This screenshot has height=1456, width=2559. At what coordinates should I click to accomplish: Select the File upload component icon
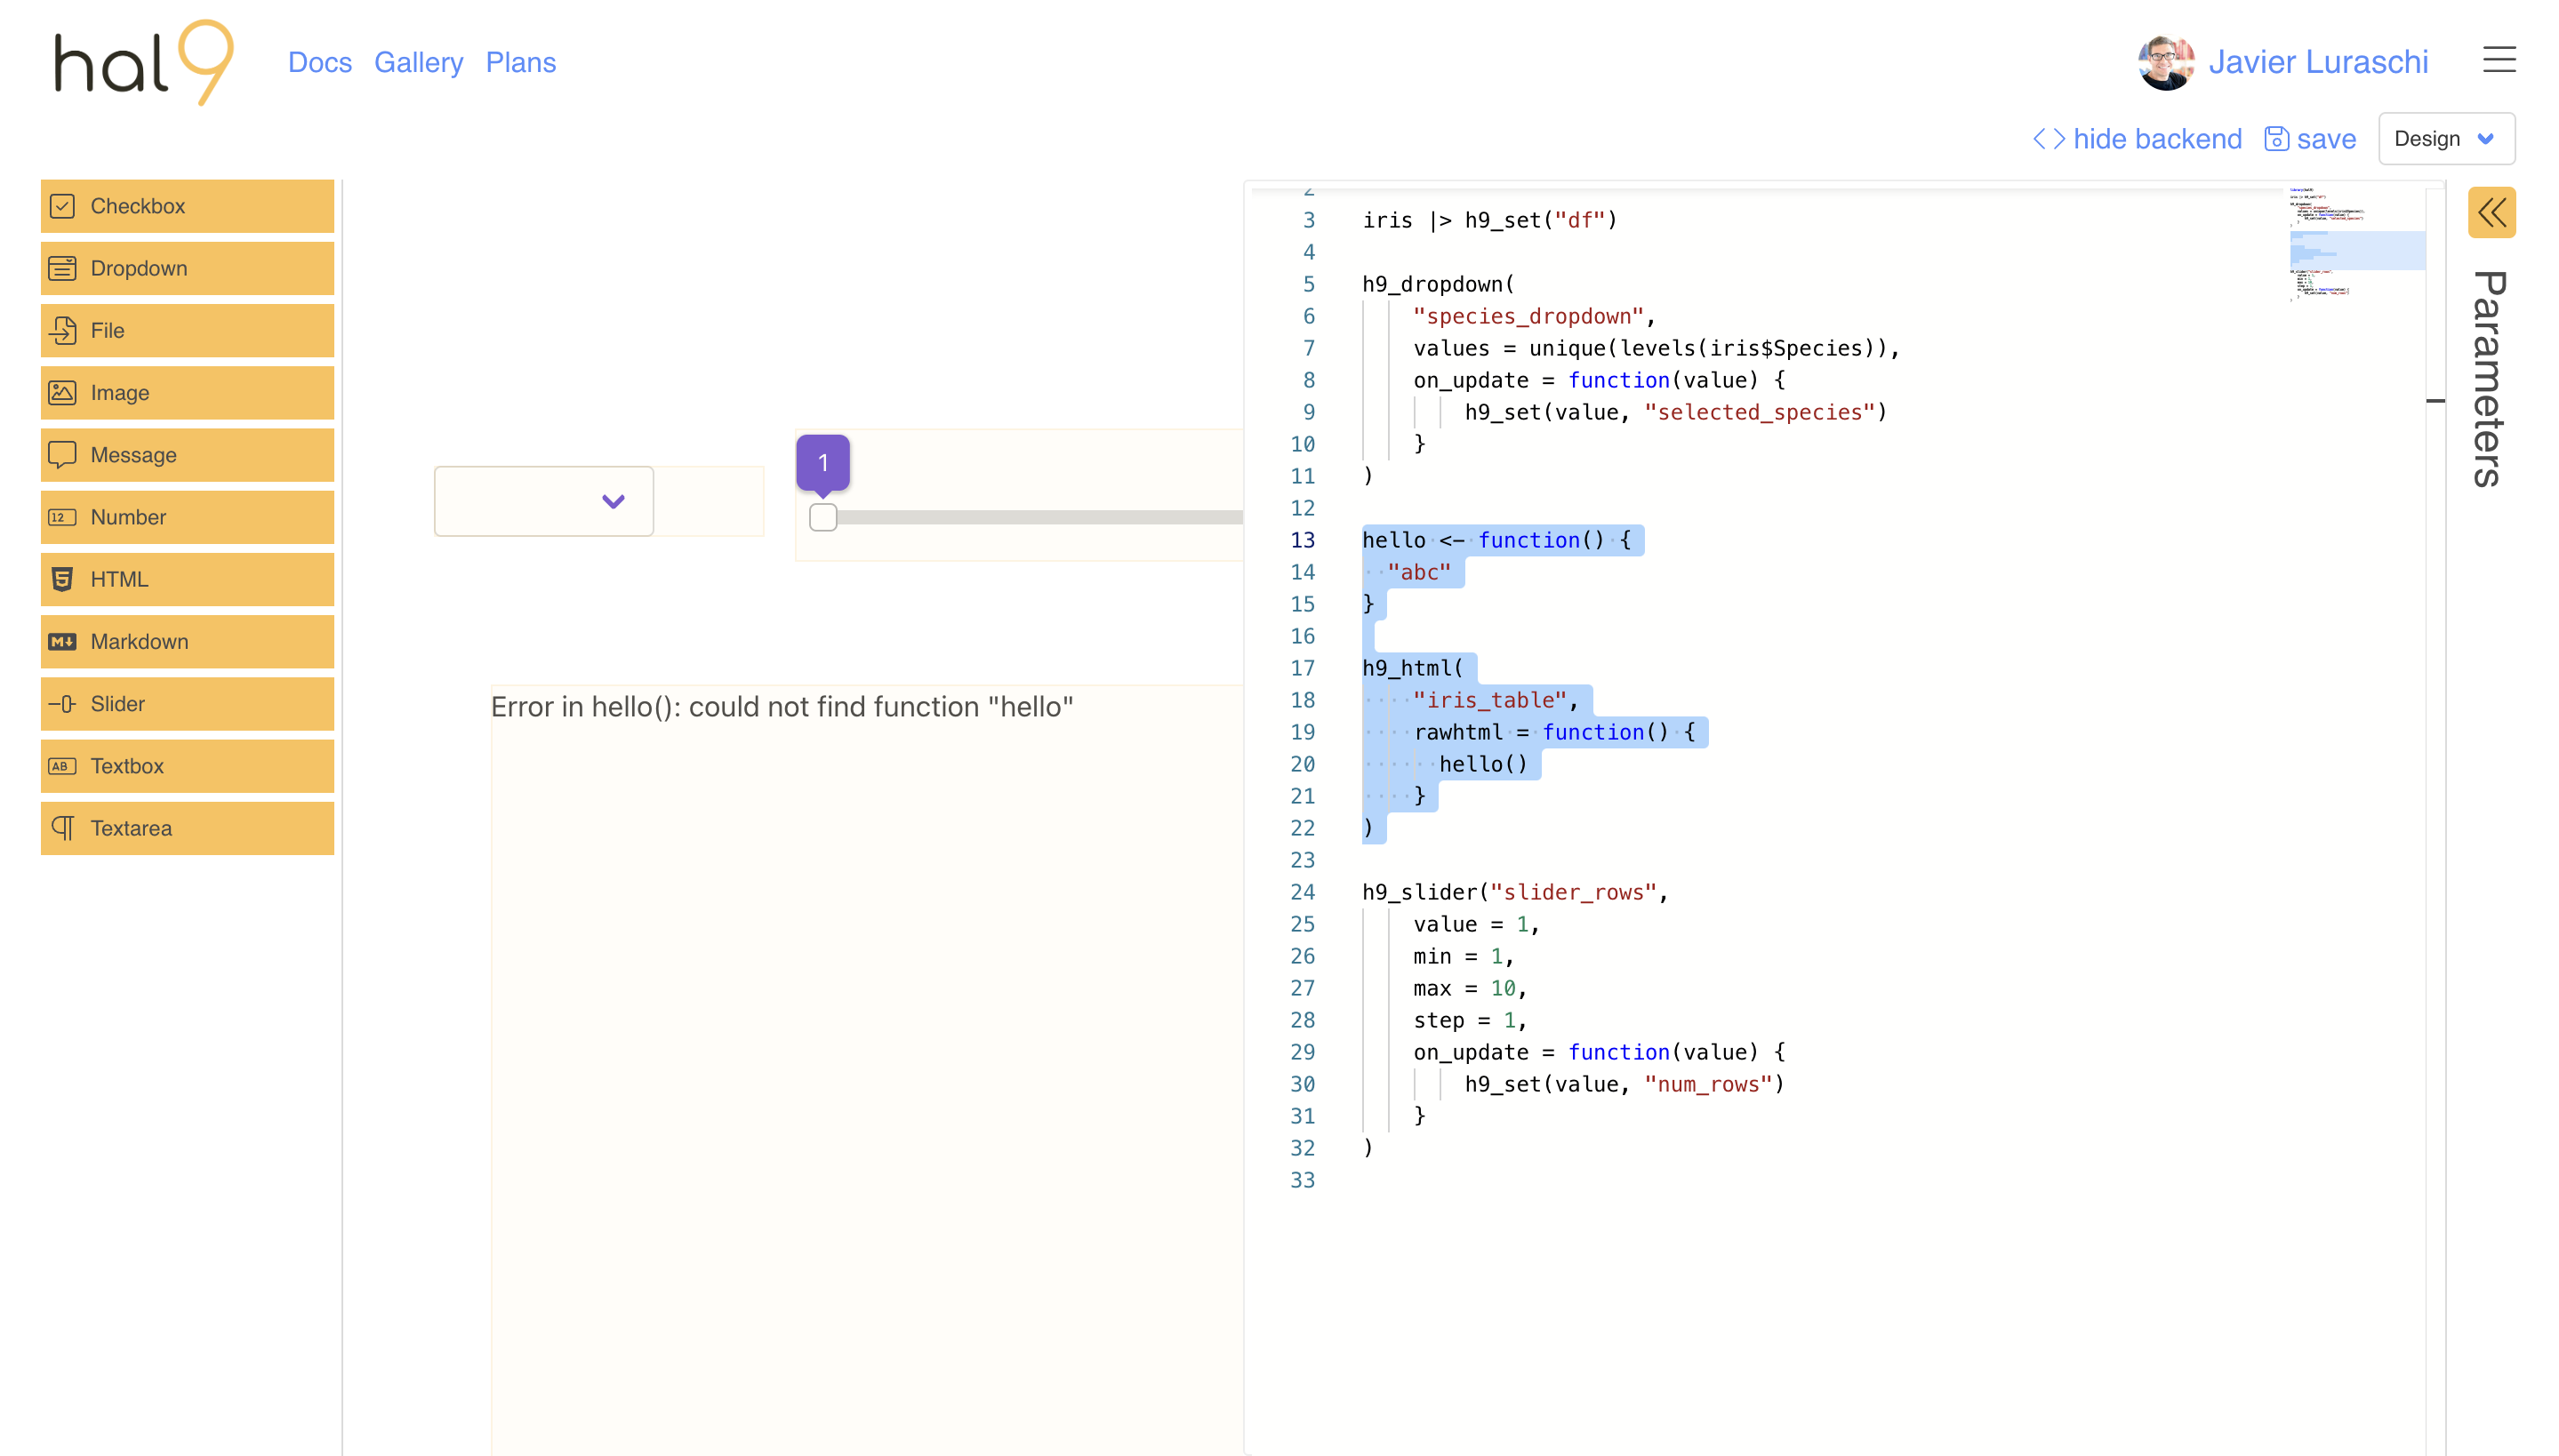(x=62, y=330)
